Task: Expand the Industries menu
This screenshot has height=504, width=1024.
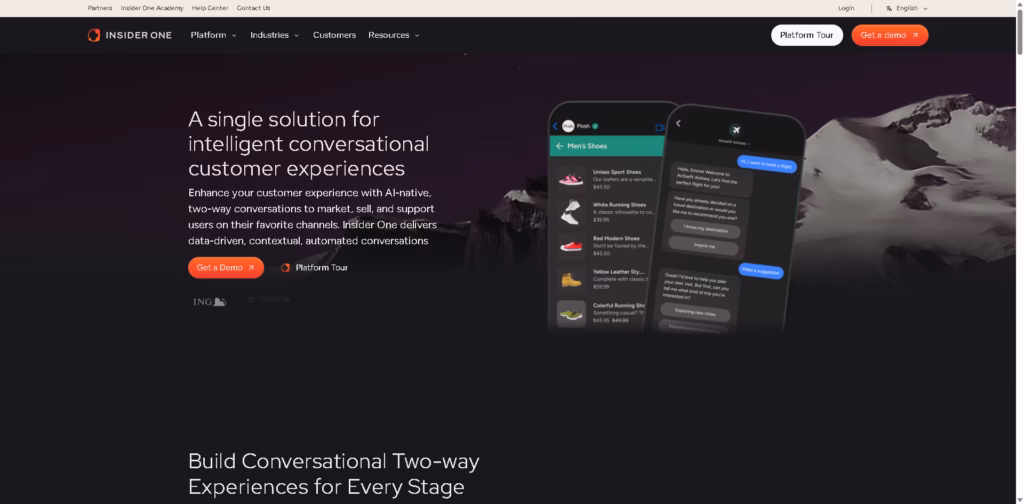Action: pos(275,35)
